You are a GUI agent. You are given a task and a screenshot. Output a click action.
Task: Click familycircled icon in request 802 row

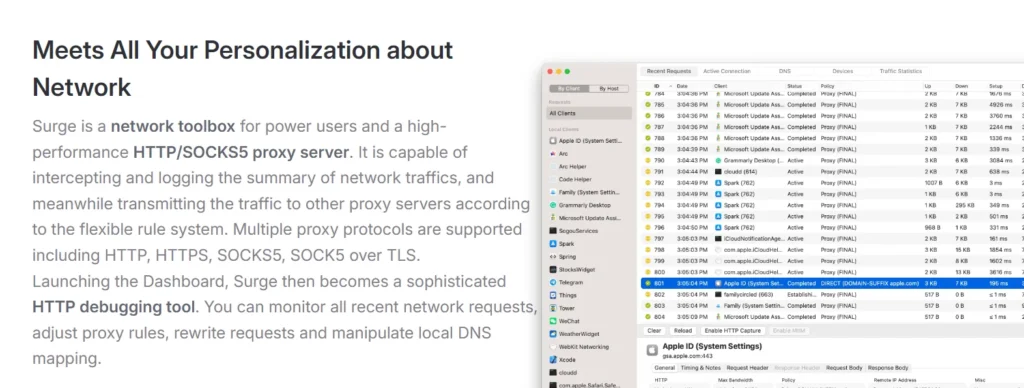tap(718, 295)
